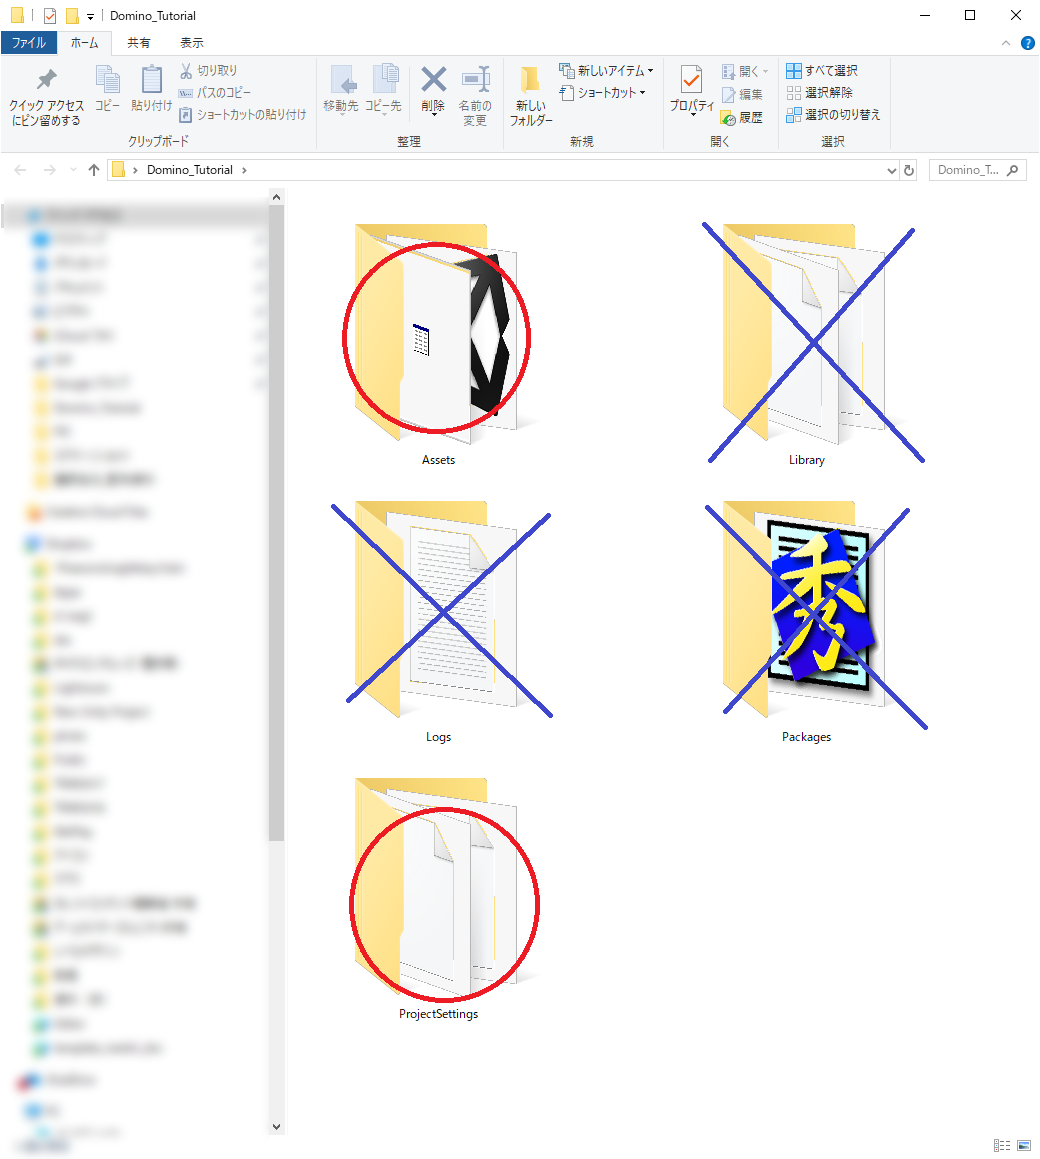Click すべて選択 (Select all)
1040x1159 pixels.
[x=822, y=70]
